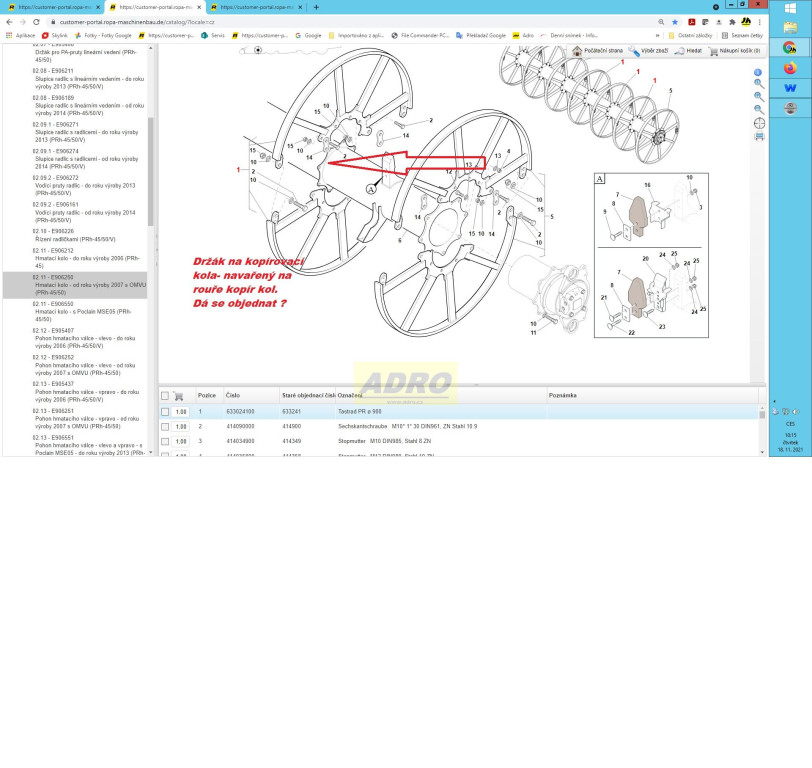Open the Servis bookmark
The width and height of the screenshot is (812, 768).
click(x=213, y=36)
